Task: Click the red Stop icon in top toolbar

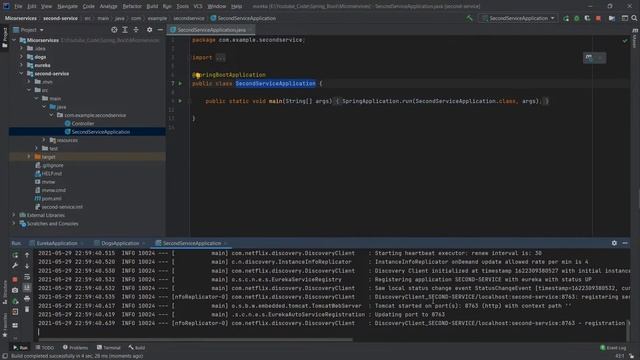Action: pyautogui.click(x=598, y=18)
